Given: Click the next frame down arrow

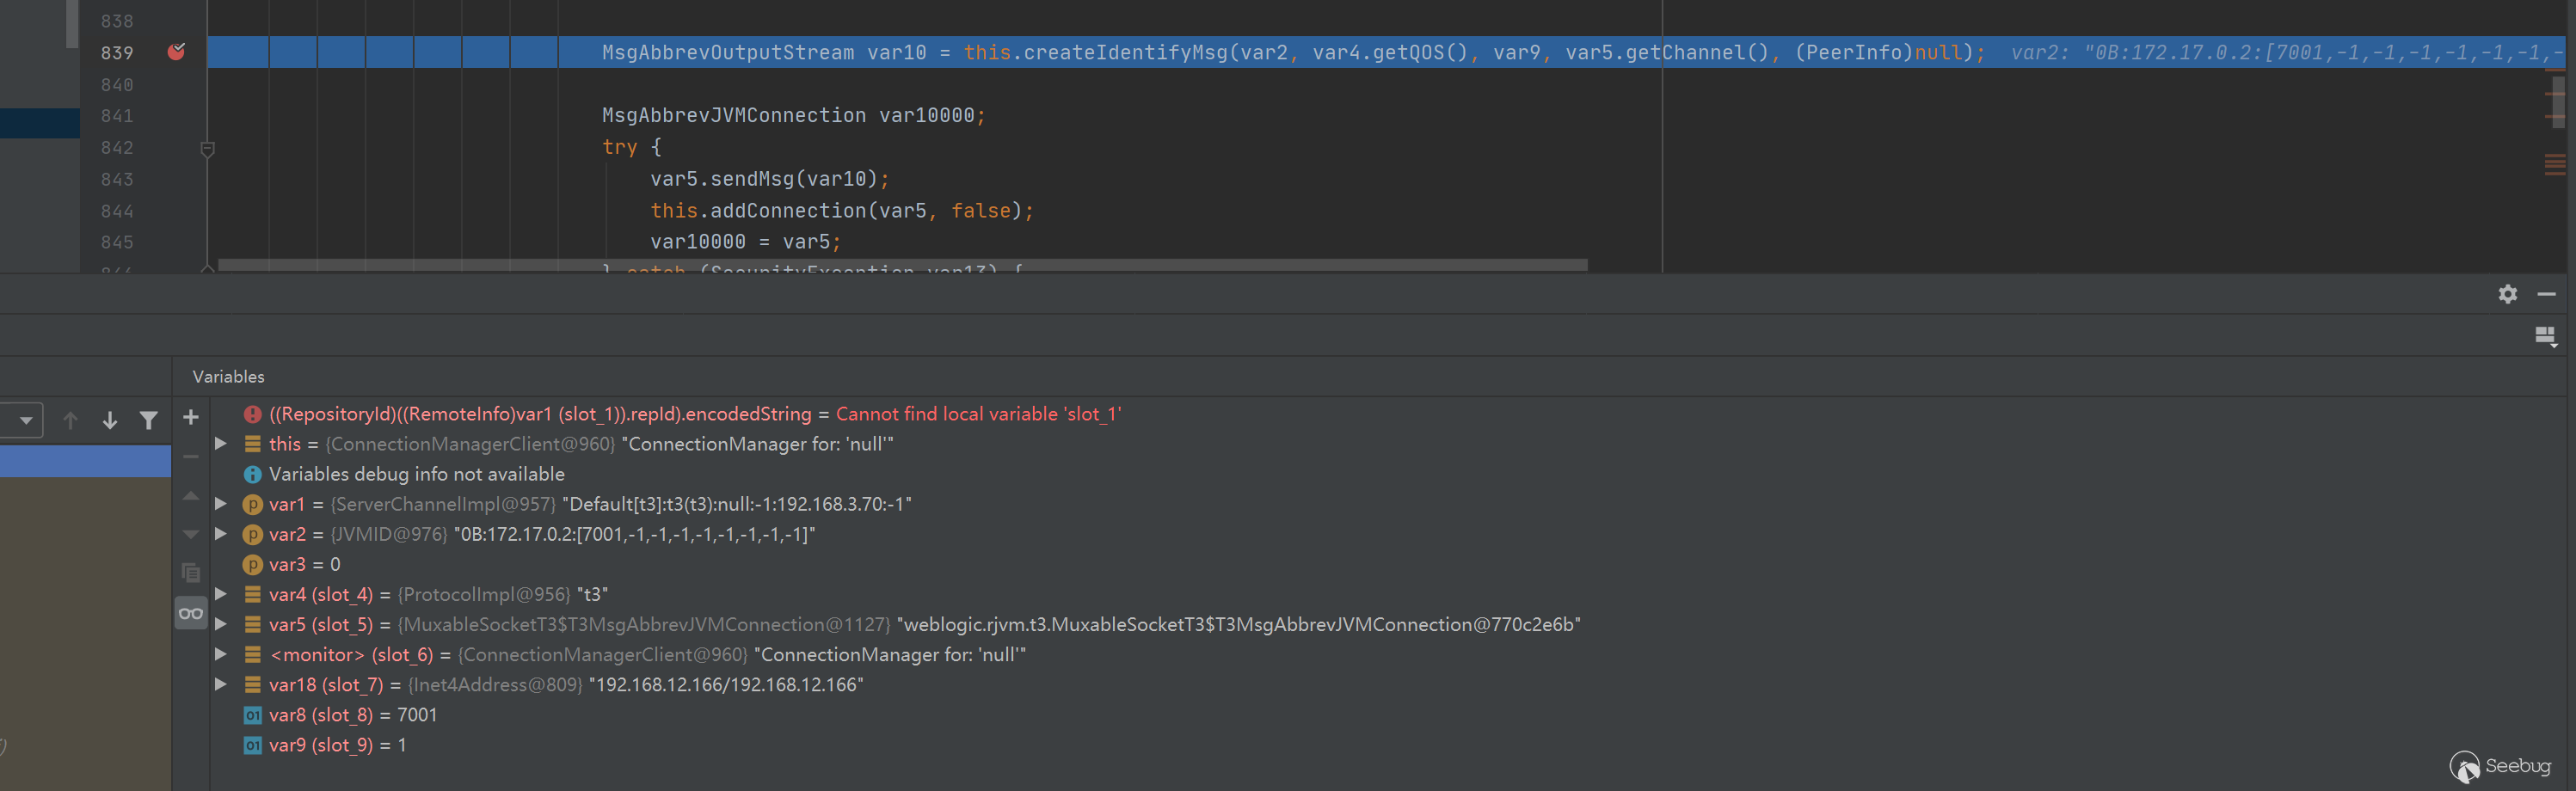Looking at the screenshot, I should [110, 421].
